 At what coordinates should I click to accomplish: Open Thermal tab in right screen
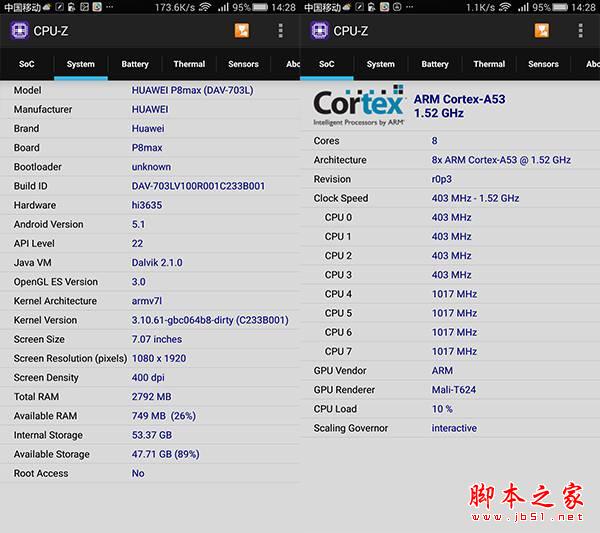489,64
